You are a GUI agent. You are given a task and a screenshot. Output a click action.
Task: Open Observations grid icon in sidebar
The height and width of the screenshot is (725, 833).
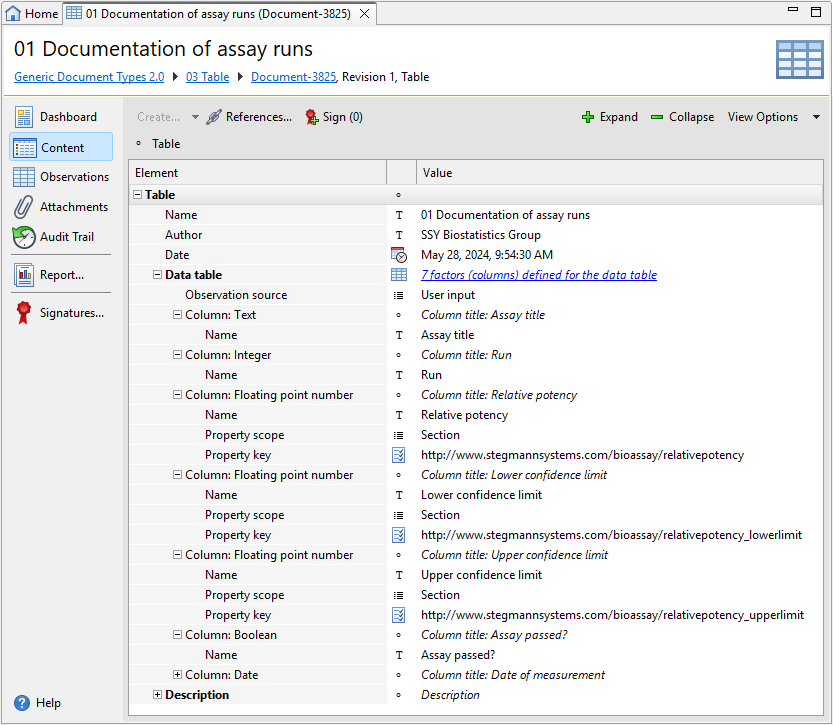click(24, 177)
